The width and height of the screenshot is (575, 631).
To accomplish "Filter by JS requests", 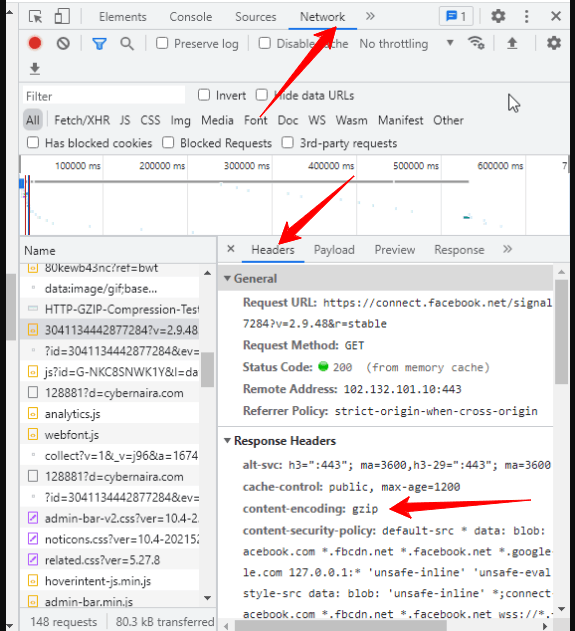I will (125, 120).
